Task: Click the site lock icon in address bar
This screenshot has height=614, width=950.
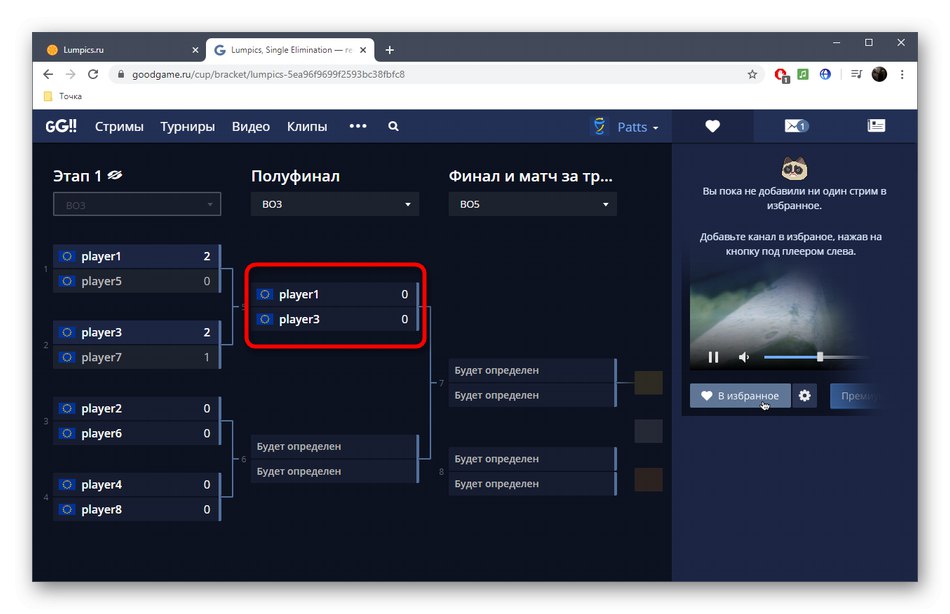Action: point(121,74)
